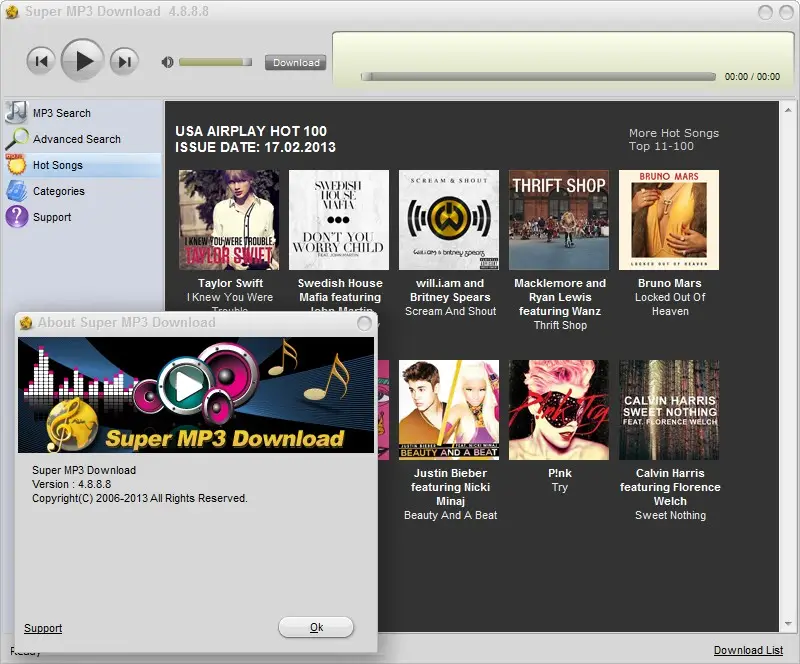800x664 pixels.
Task: Click the previous track button
Action: click(x=41, y=62)
